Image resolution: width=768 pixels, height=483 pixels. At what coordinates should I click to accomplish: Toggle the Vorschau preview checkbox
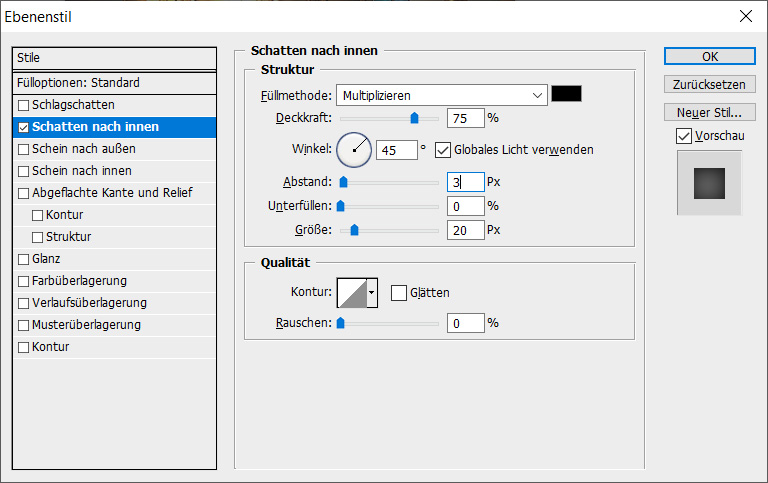[x=684, y=135]
